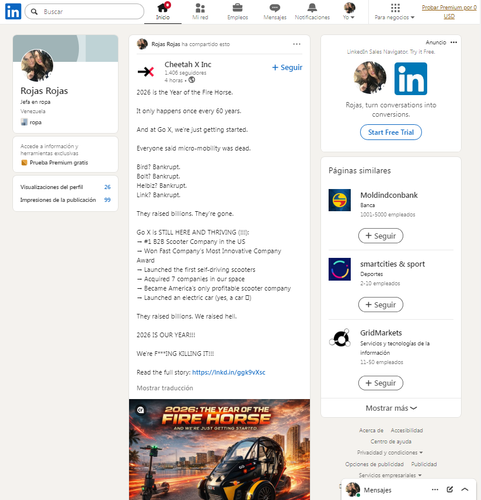The height and width of the screenshot is (500, 481).
Task: Expand Servicios empresariales dropdown
Action: pyautogui.click(x=390, y=475)
